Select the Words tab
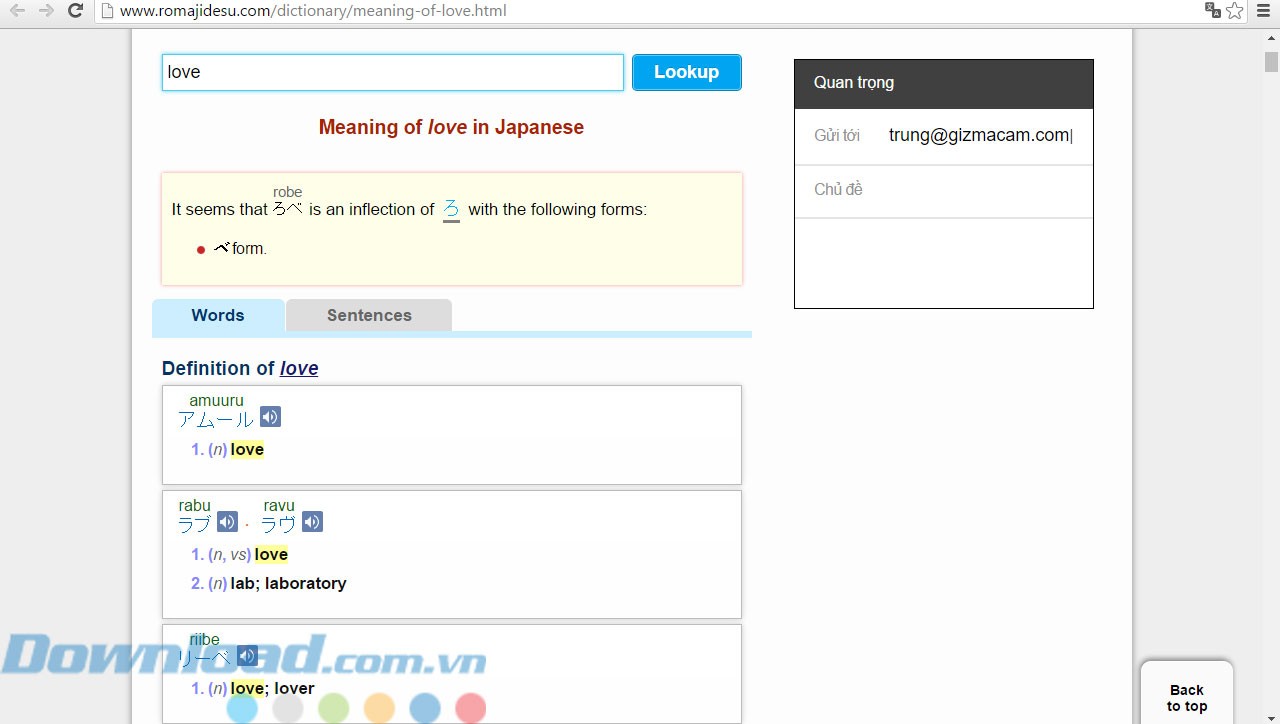Viewport: 1280px width, 724px height. click(218, 315)
